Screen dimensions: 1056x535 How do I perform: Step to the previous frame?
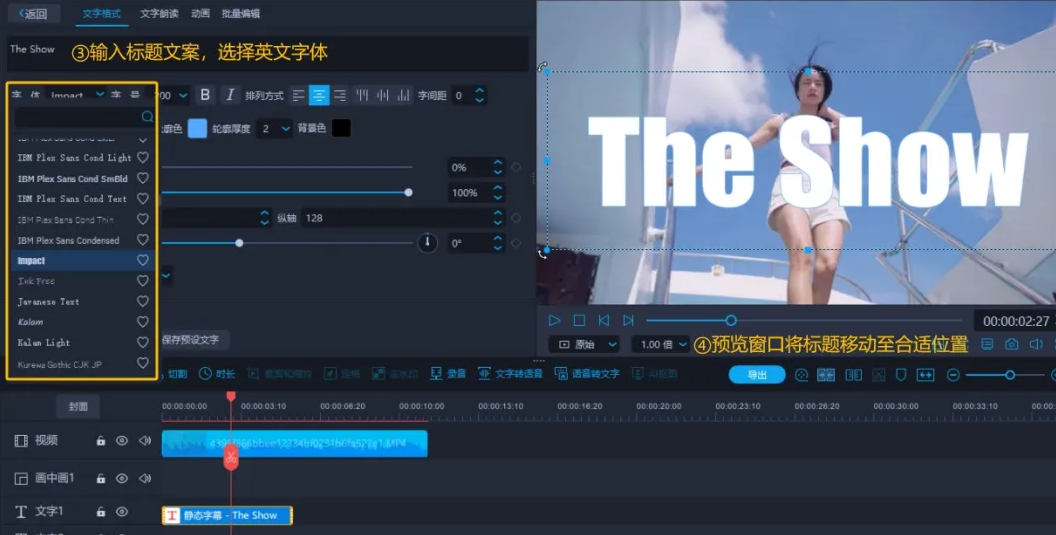point(604,320)
